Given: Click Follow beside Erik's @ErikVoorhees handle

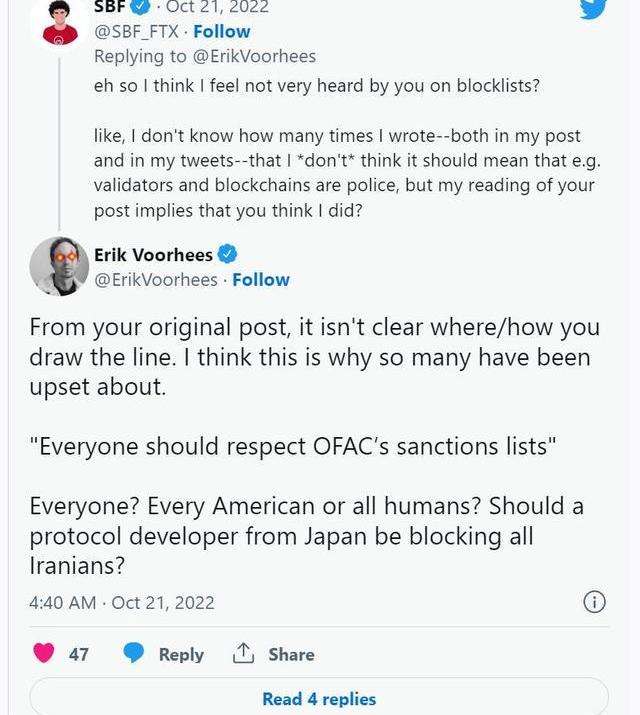Looking at the screenshot, I should (x=261, y=280).
